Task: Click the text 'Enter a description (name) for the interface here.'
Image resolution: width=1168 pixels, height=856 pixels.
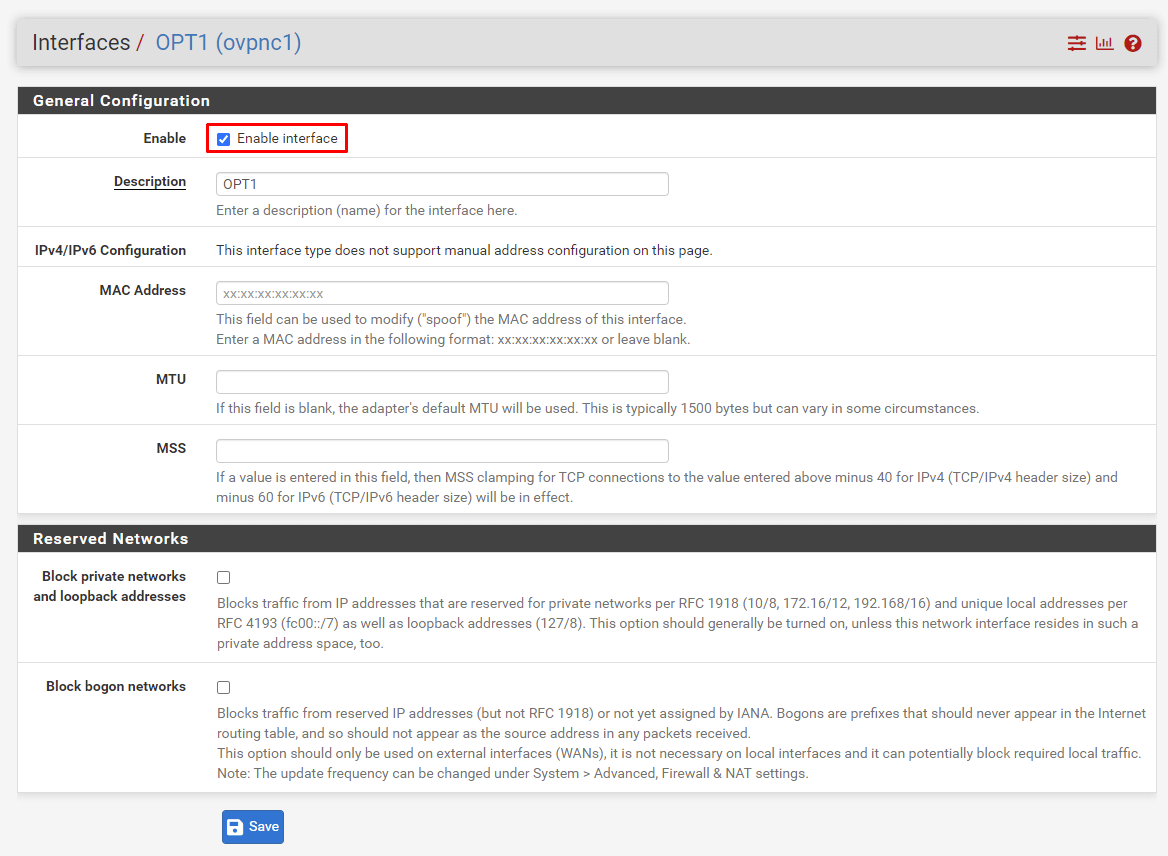Action: coord(366,211)
